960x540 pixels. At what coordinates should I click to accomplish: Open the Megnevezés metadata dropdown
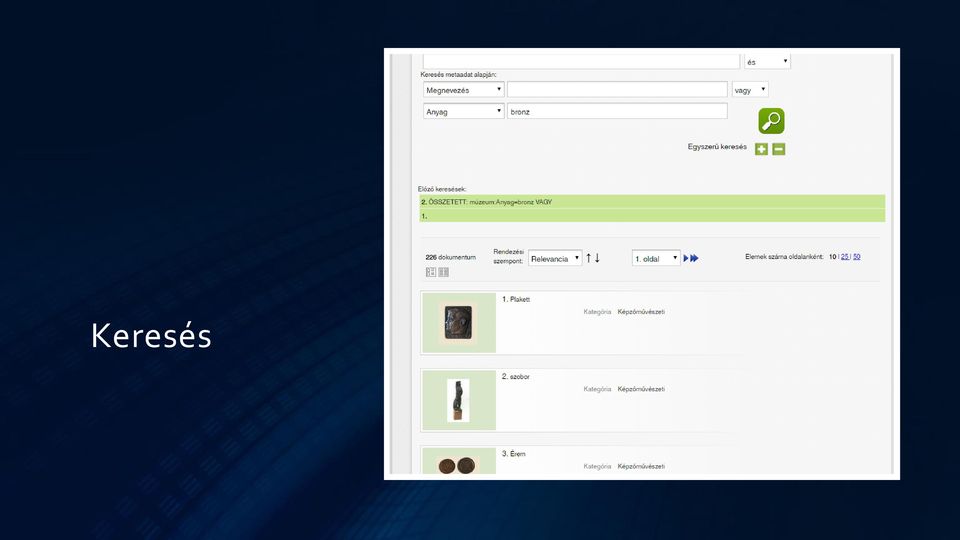[463, 89]
